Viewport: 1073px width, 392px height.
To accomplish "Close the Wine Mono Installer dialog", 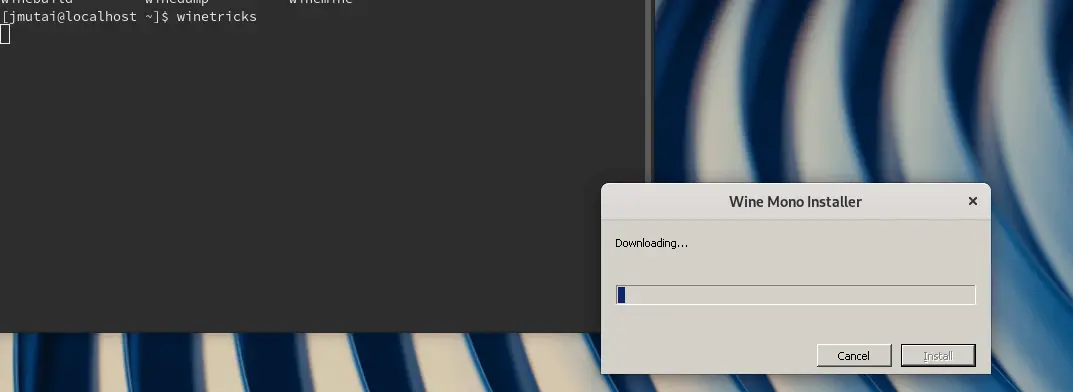I will 972,201.
